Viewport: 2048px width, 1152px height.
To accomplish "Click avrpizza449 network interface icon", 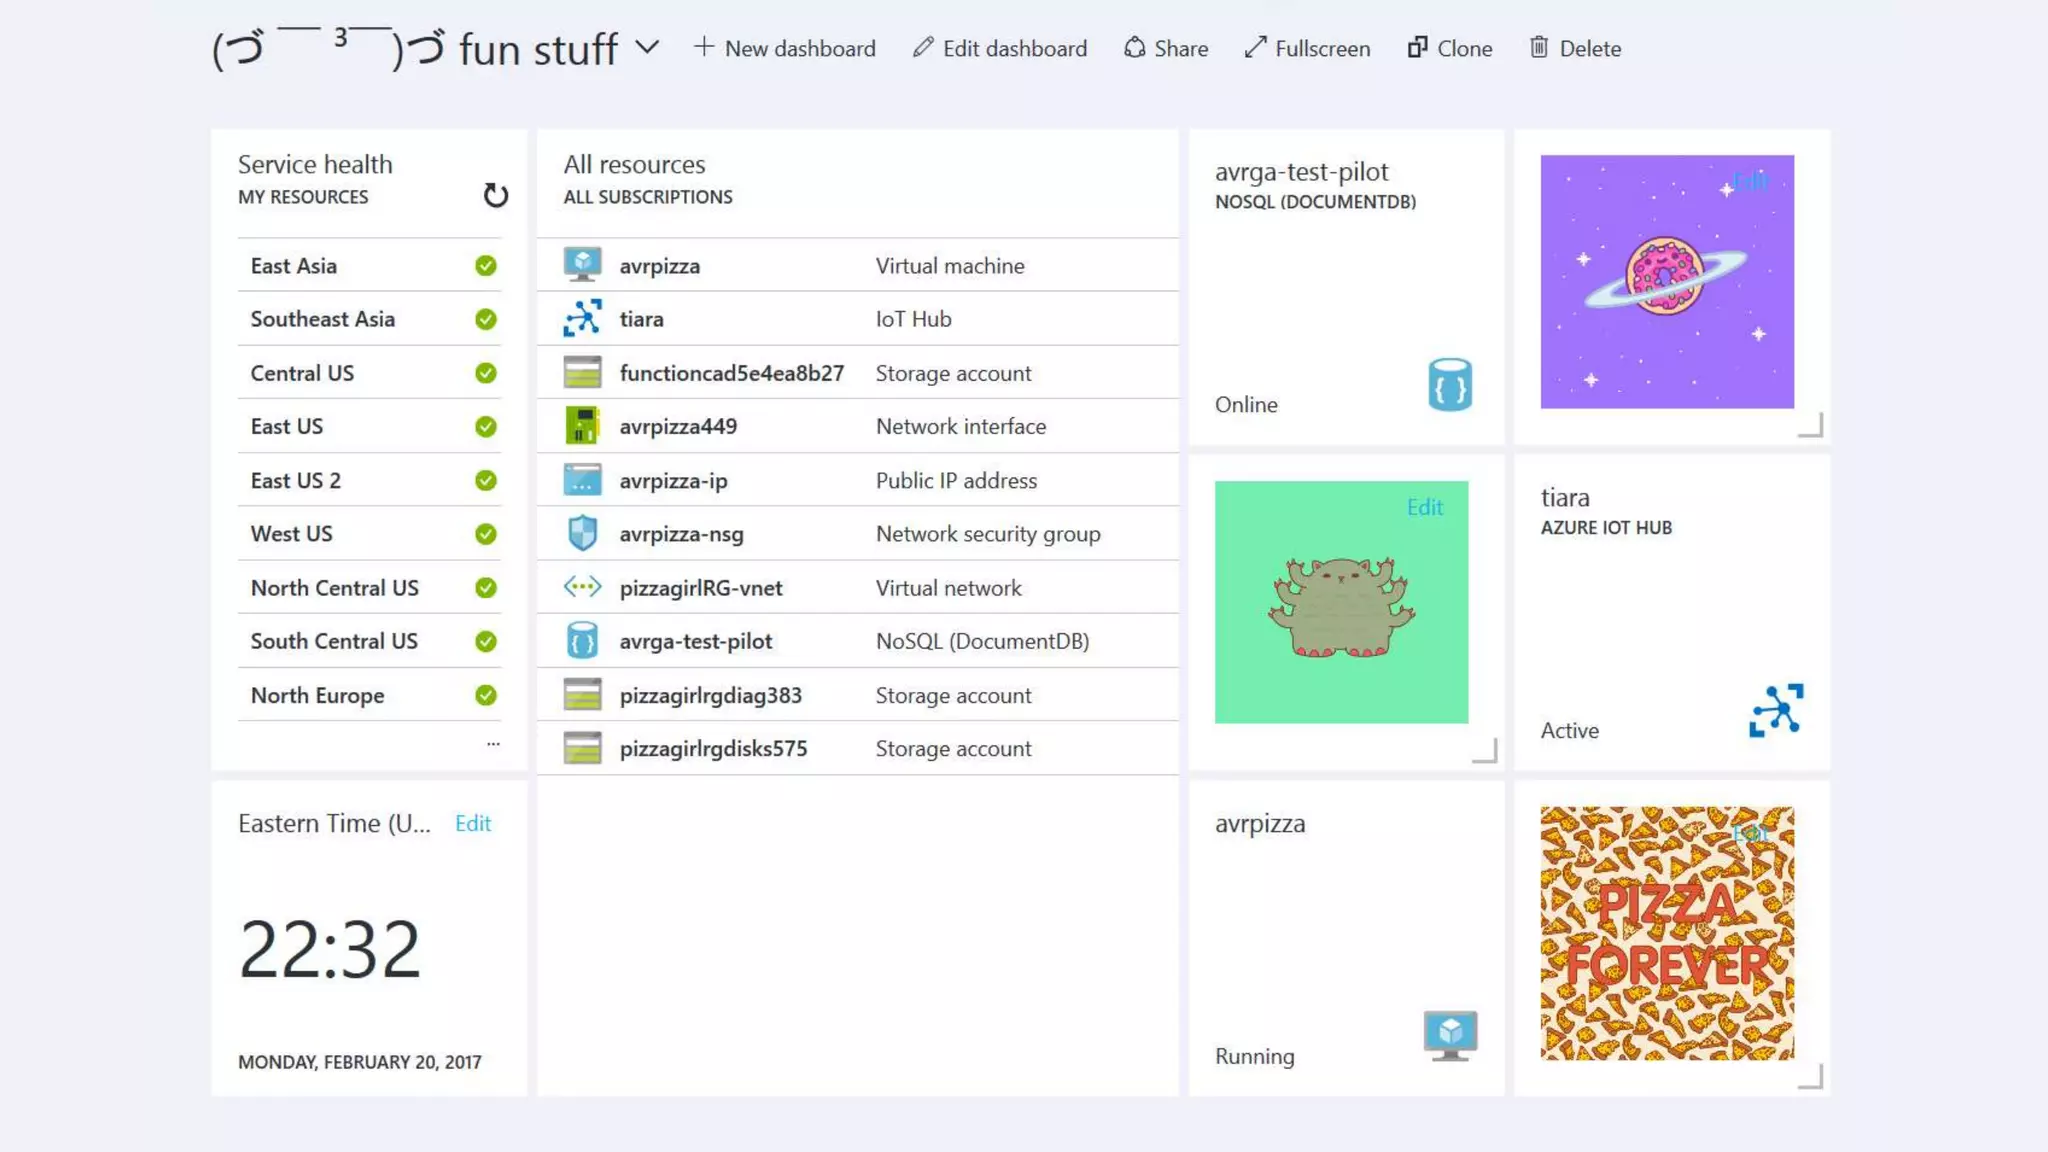I will [582, 426].
